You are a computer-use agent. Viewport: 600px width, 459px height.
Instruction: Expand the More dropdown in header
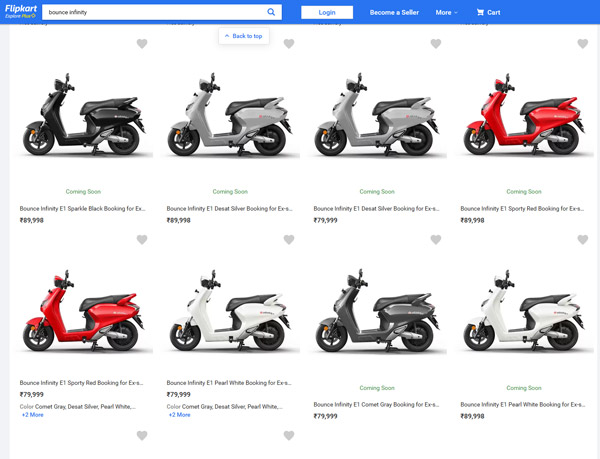tap(446, 12)
